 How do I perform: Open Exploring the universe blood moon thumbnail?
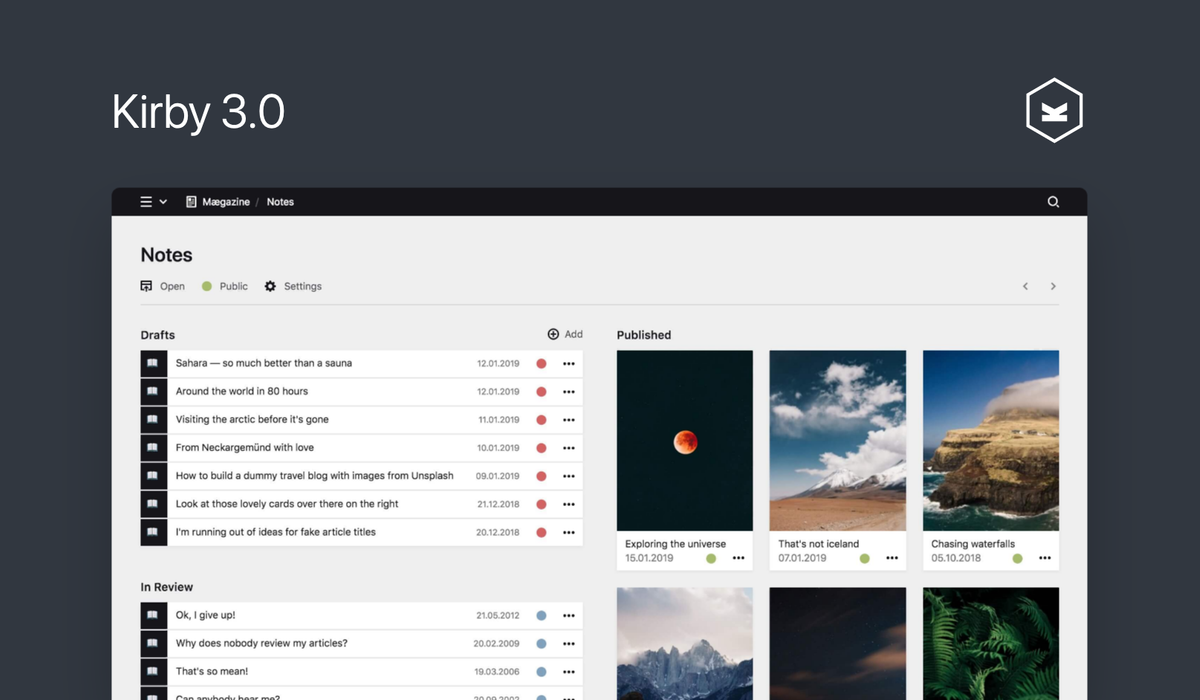pos(685,440)
